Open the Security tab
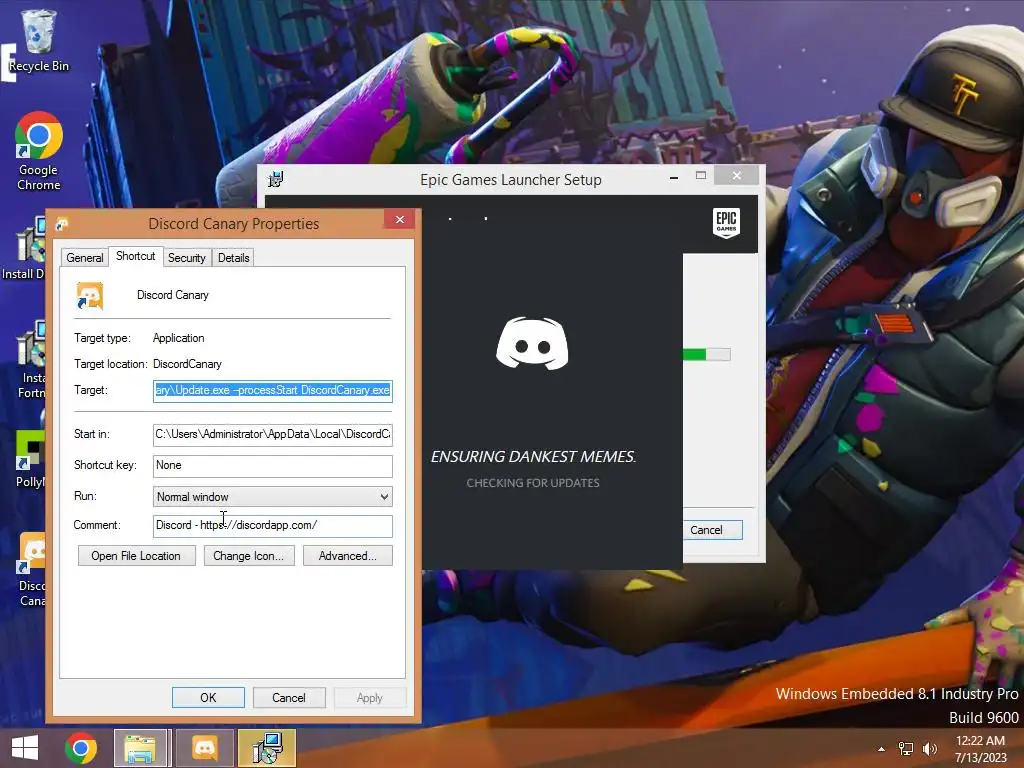 point(187,258)
